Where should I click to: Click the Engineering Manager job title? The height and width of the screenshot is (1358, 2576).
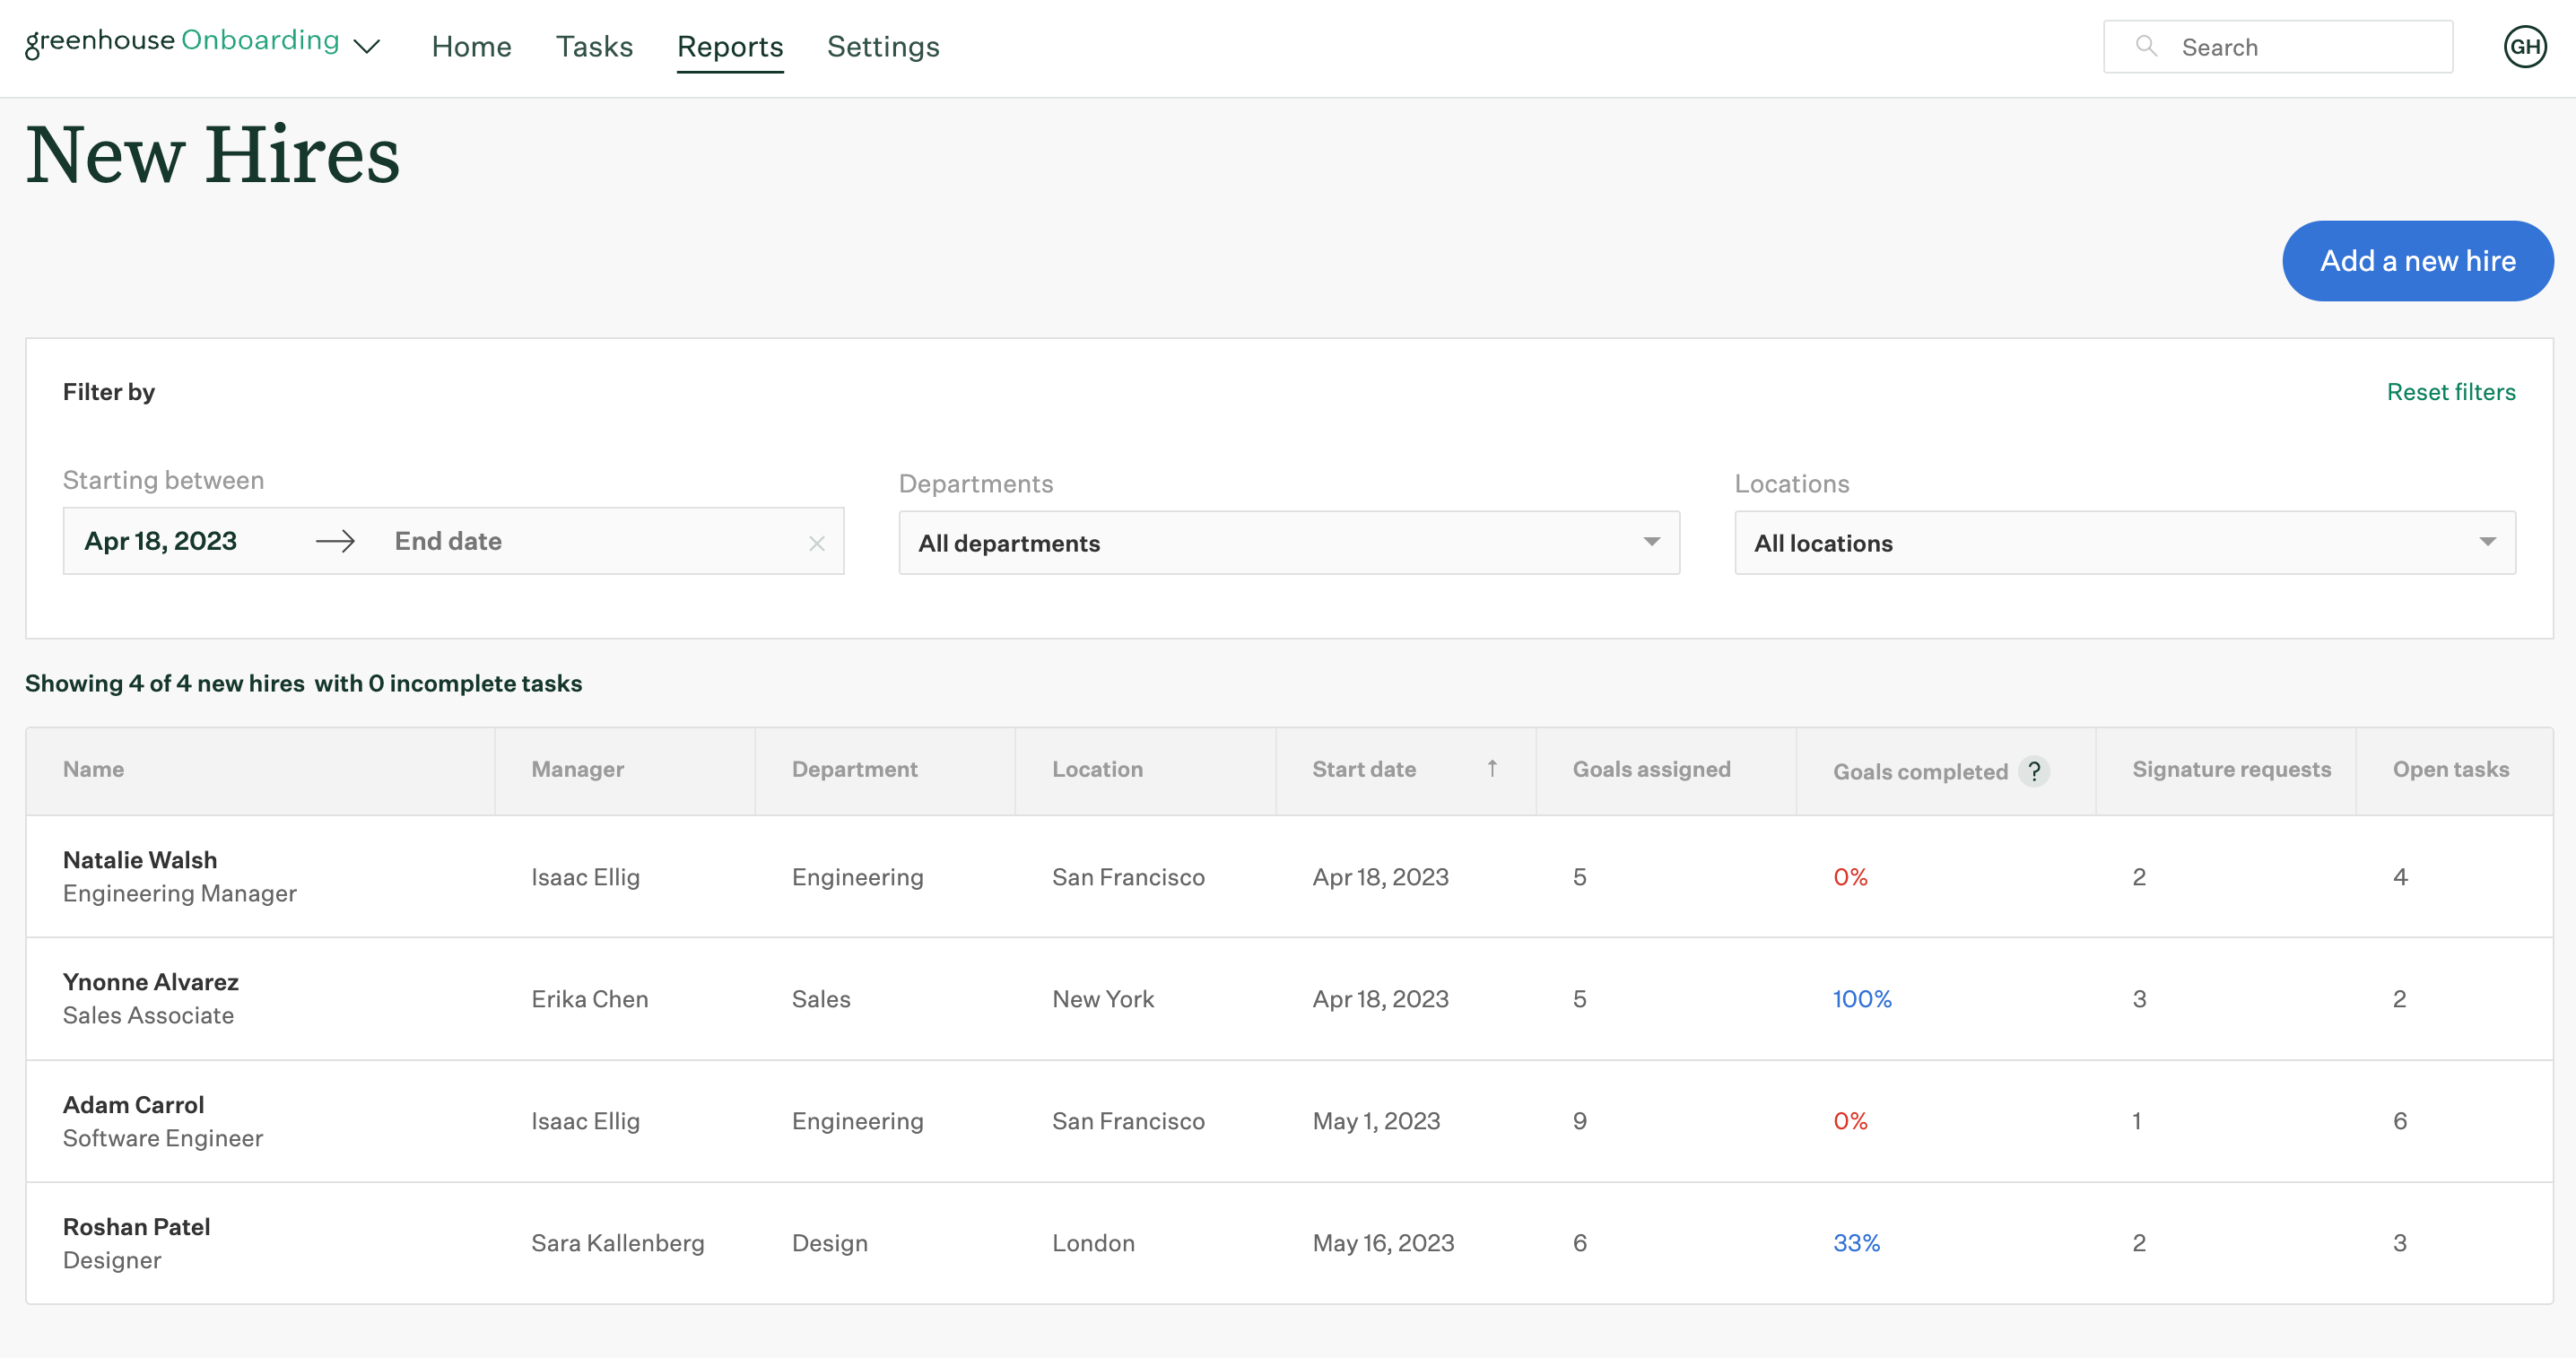pyautogui.click(x=179, y=894)
